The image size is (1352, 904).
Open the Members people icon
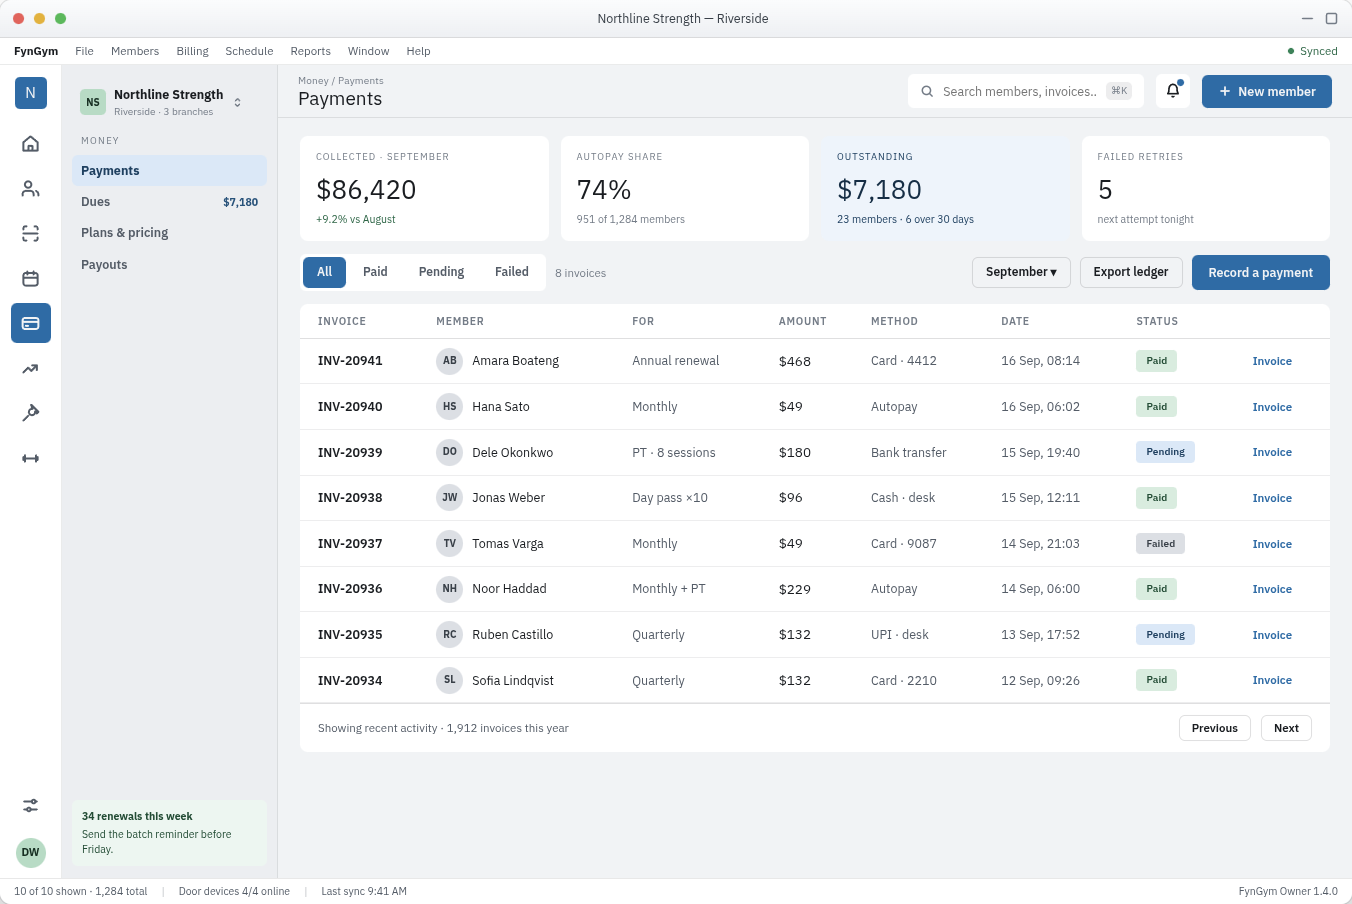pyautogui.click(x=31, y=188)
